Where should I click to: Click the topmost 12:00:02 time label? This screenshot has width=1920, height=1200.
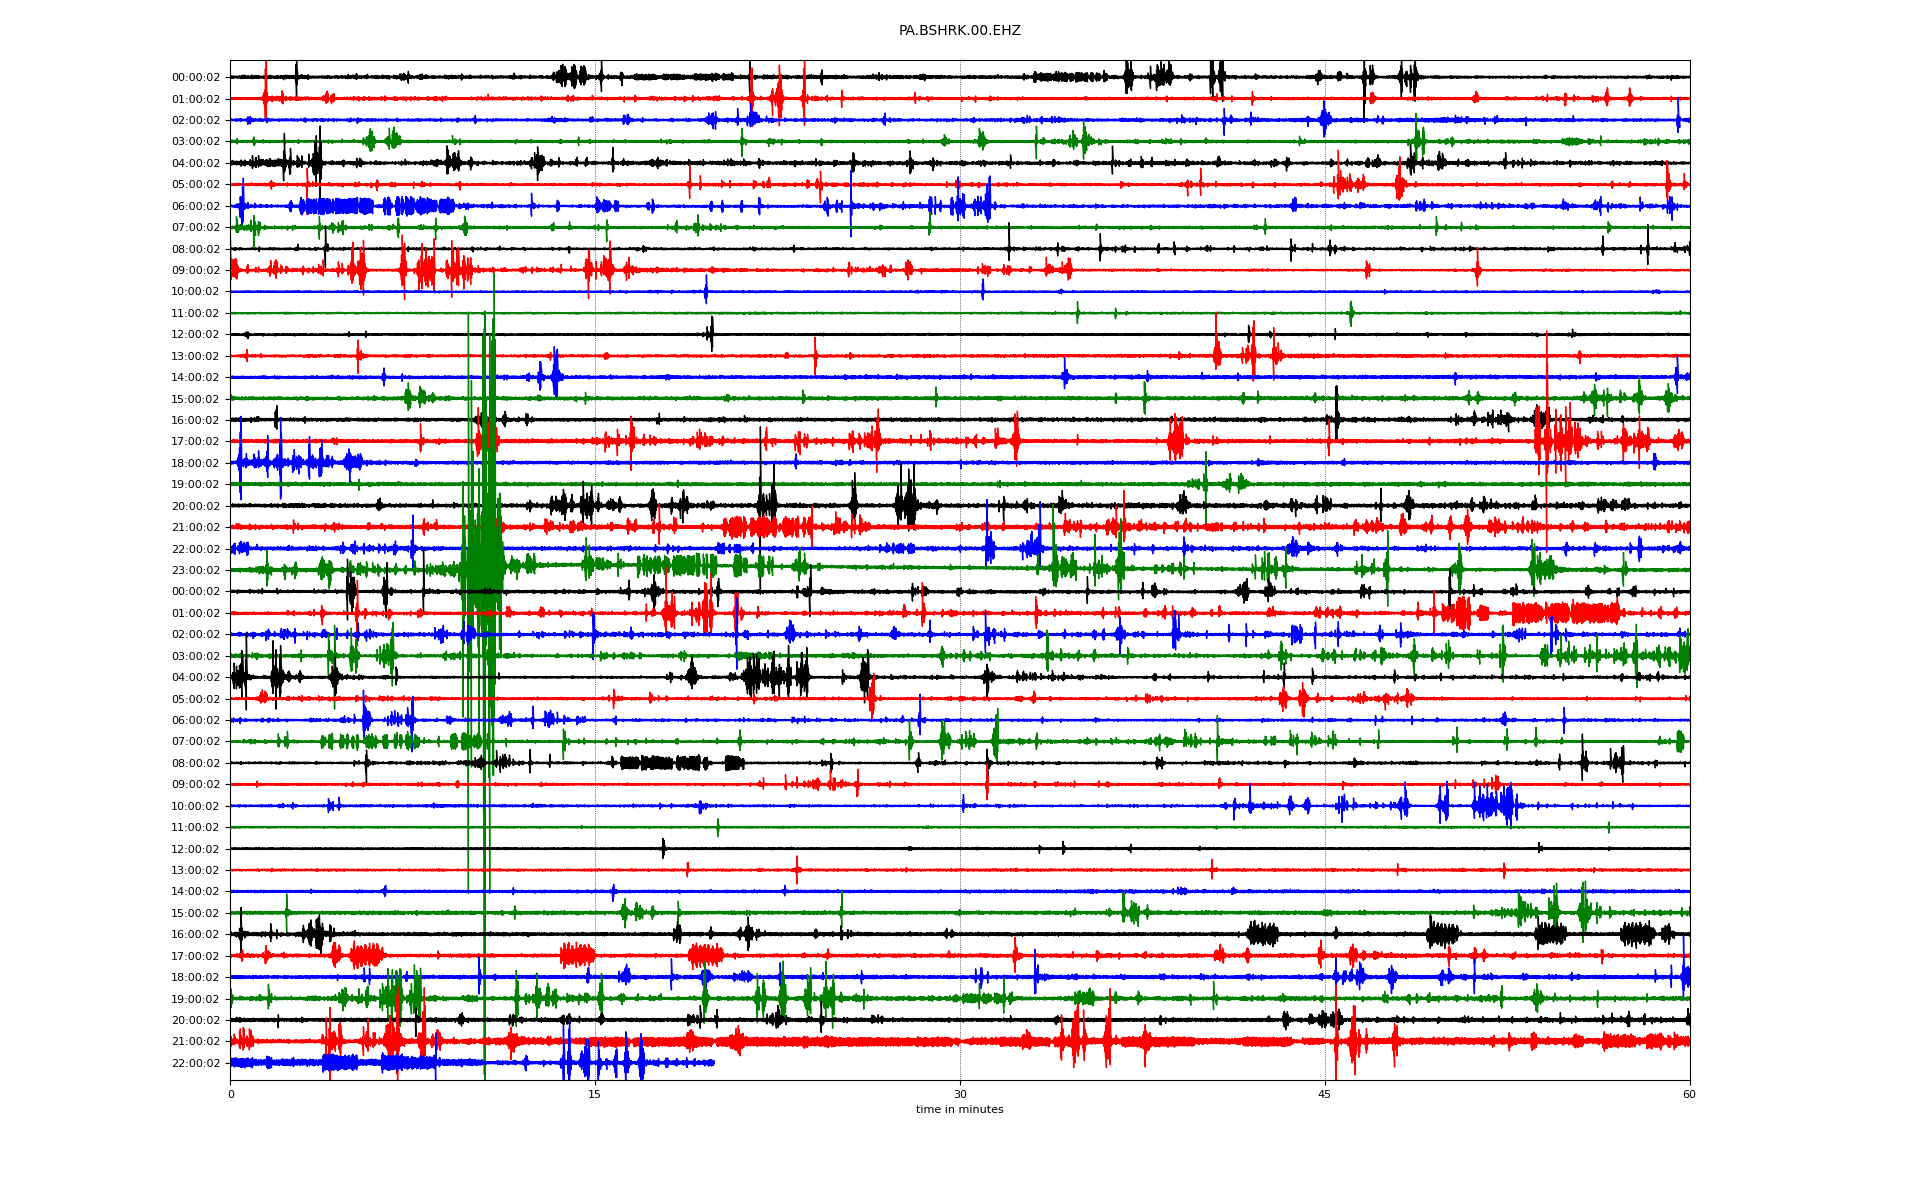(195, 334)
